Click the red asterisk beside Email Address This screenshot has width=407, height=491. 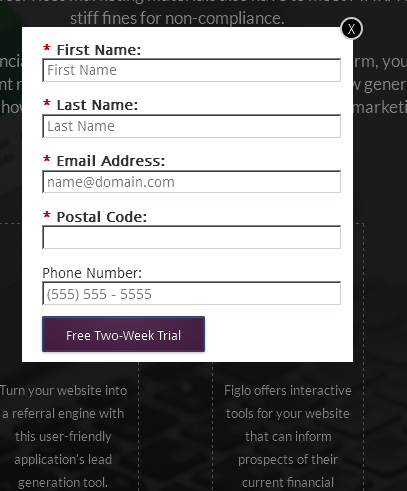(x=47, y=159)
